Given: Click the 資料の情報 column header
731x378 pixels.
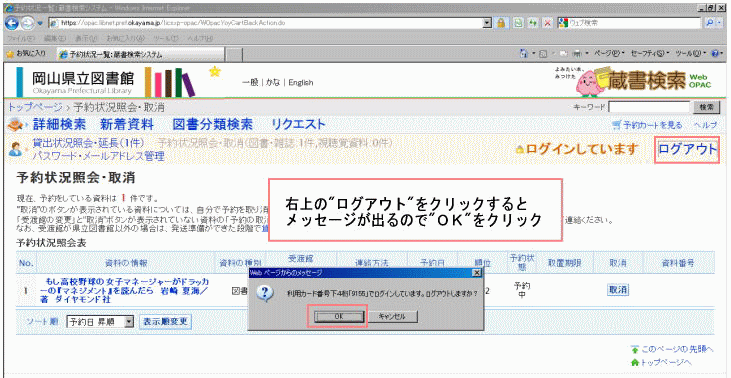Looking at the screenshot, I should pyautogui.click(x=126, y=263).
